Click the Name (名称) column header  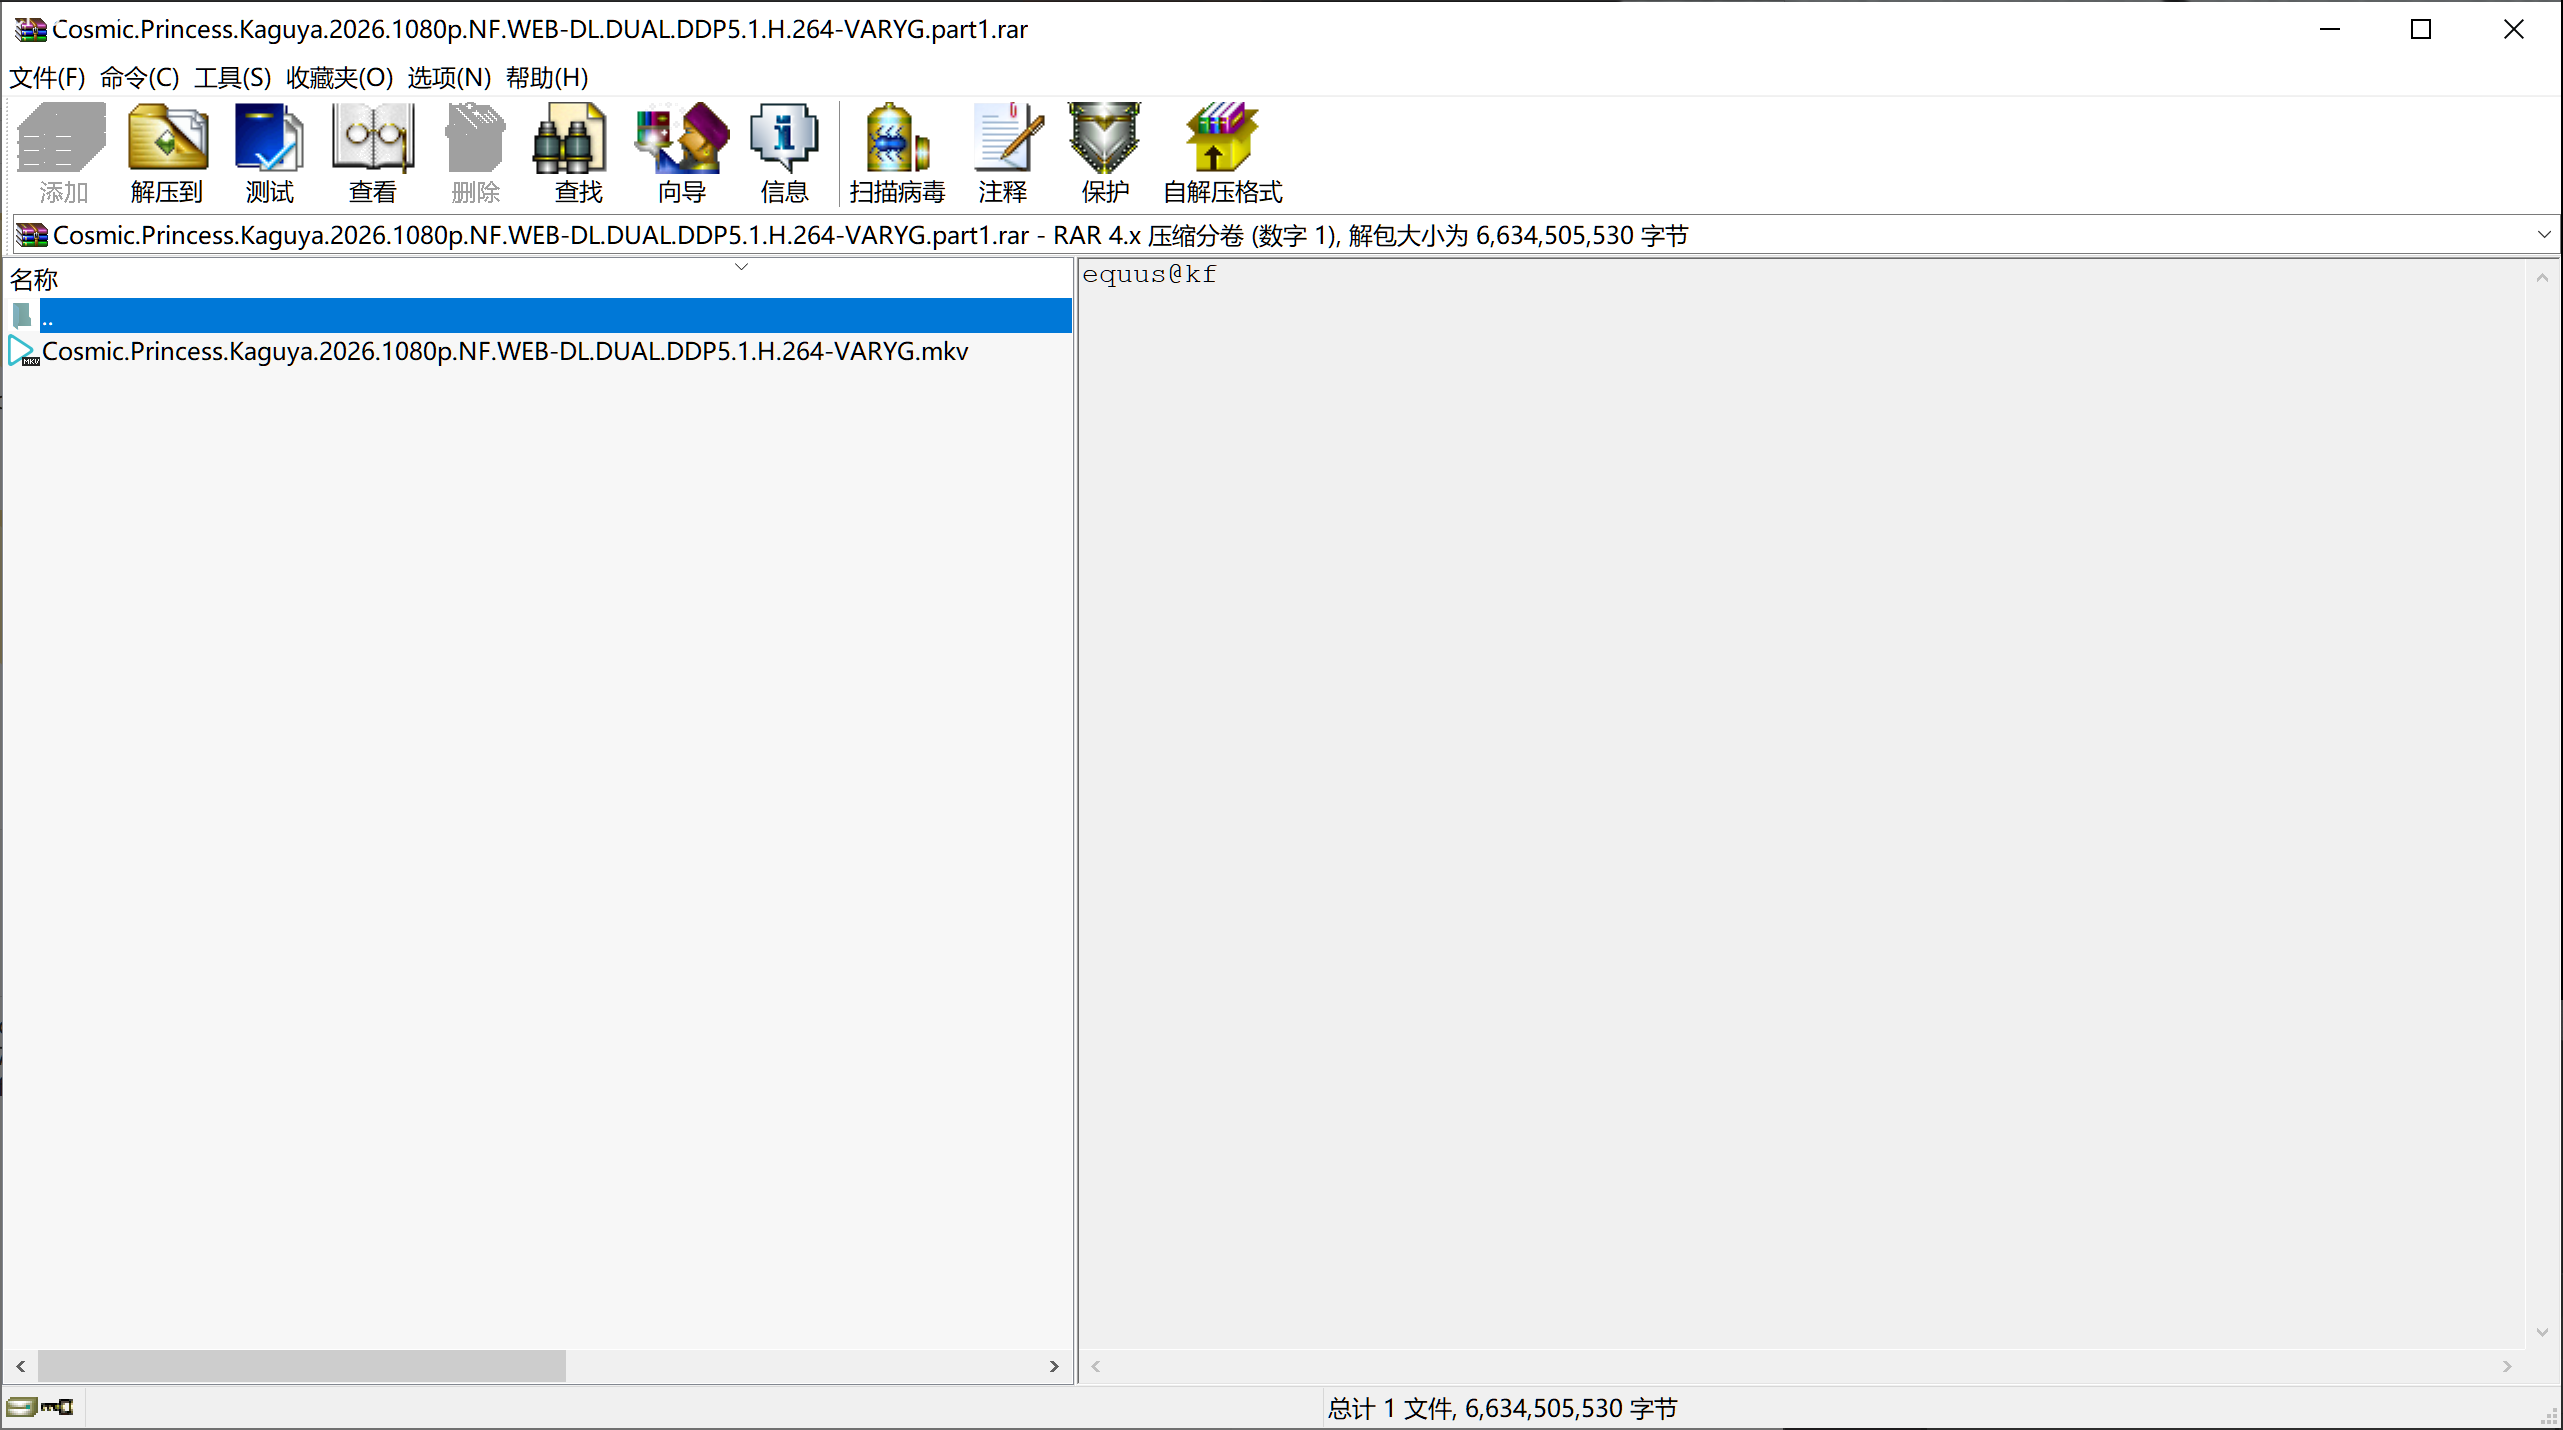pyautogui.click(x=35, y=280)
